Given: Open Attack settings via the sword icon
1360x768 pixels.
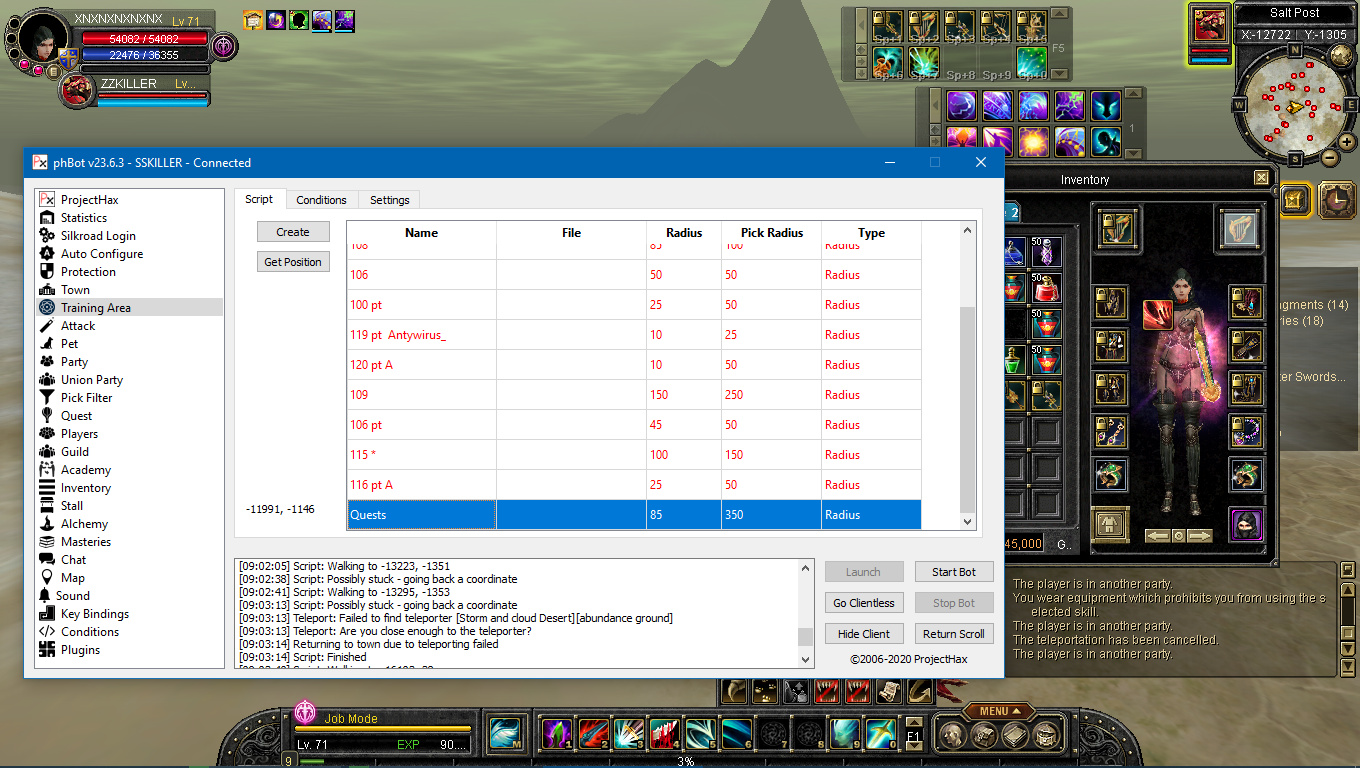Looking at the screenshot, I should [47, 326].
